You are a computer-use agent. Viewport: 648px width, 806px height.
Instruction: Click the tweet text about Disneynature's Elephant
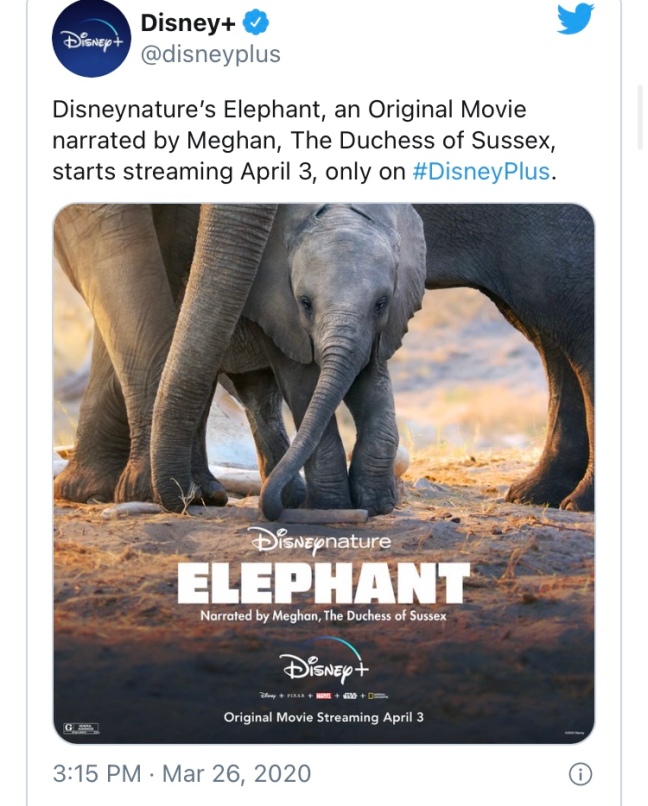pyautogui.click(x=304, y=140)
